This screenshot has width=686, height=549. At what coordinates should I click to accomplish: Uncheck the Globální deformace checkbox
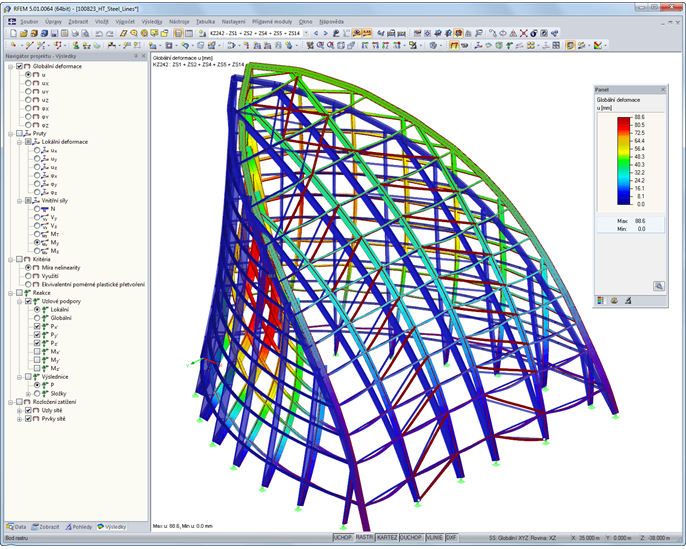coord(19,66)
